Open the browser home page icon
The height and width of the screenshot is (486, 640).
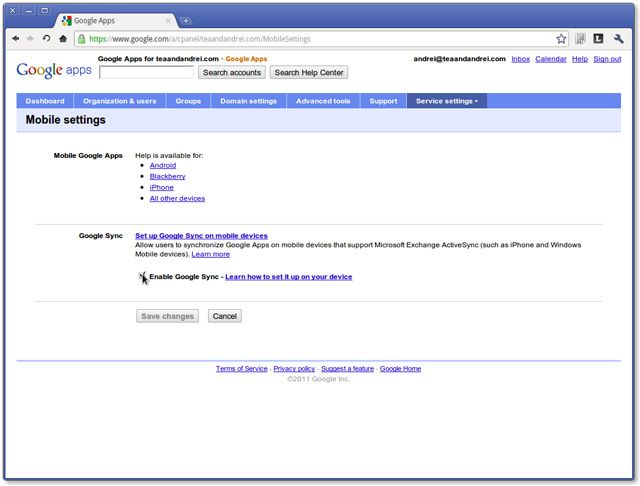[x=63, y=39]
